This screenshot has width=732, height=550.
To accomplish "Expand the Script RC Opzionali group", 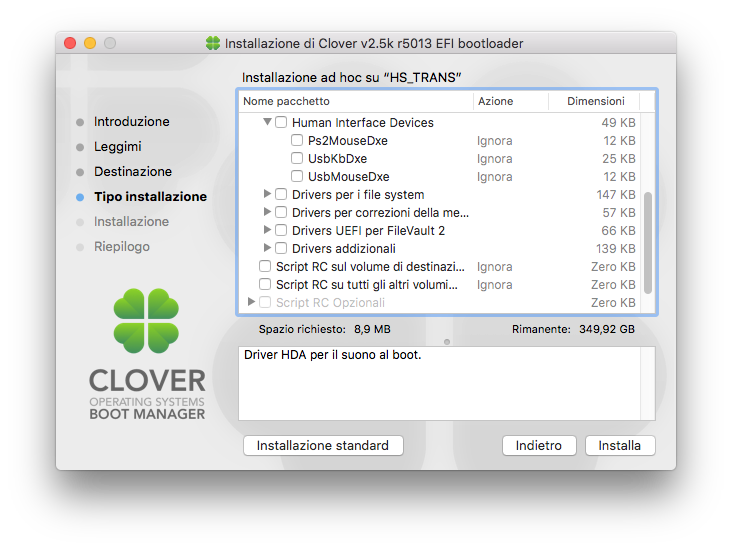I will [x=251, y=302].
